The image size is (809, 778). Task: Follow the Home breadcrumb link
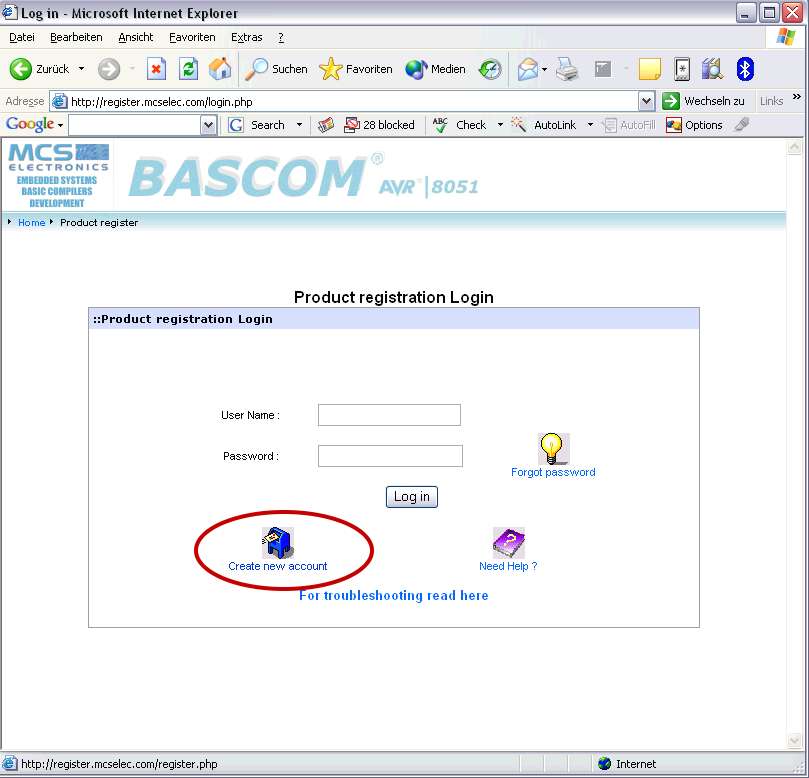31,222
